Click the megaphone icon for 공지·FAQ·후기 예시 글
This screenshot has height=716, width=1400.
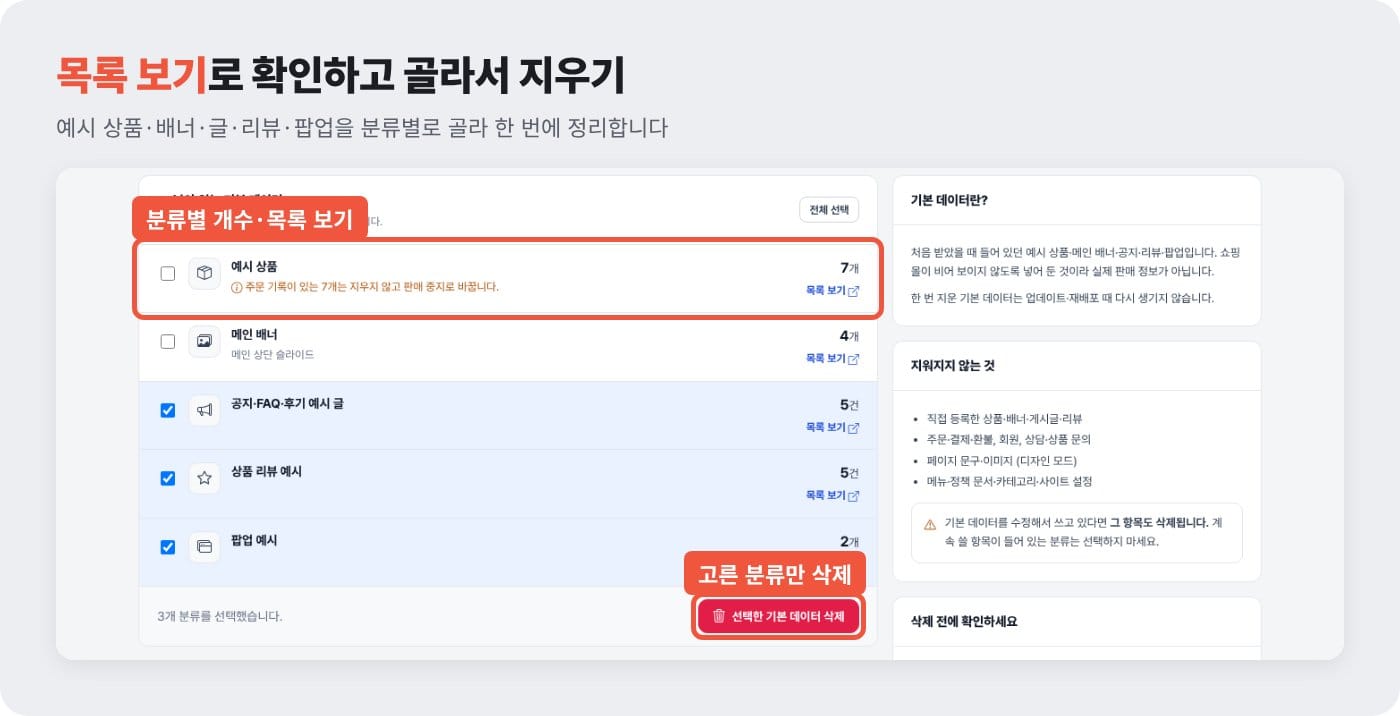point(204,410)
